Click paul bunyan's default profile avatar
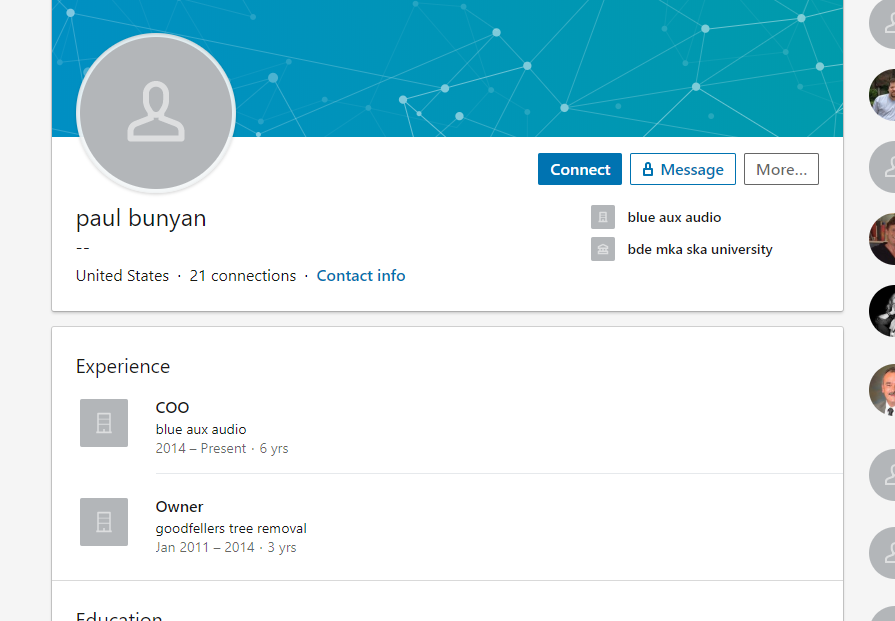895x621 pixels. pos(156,112)
